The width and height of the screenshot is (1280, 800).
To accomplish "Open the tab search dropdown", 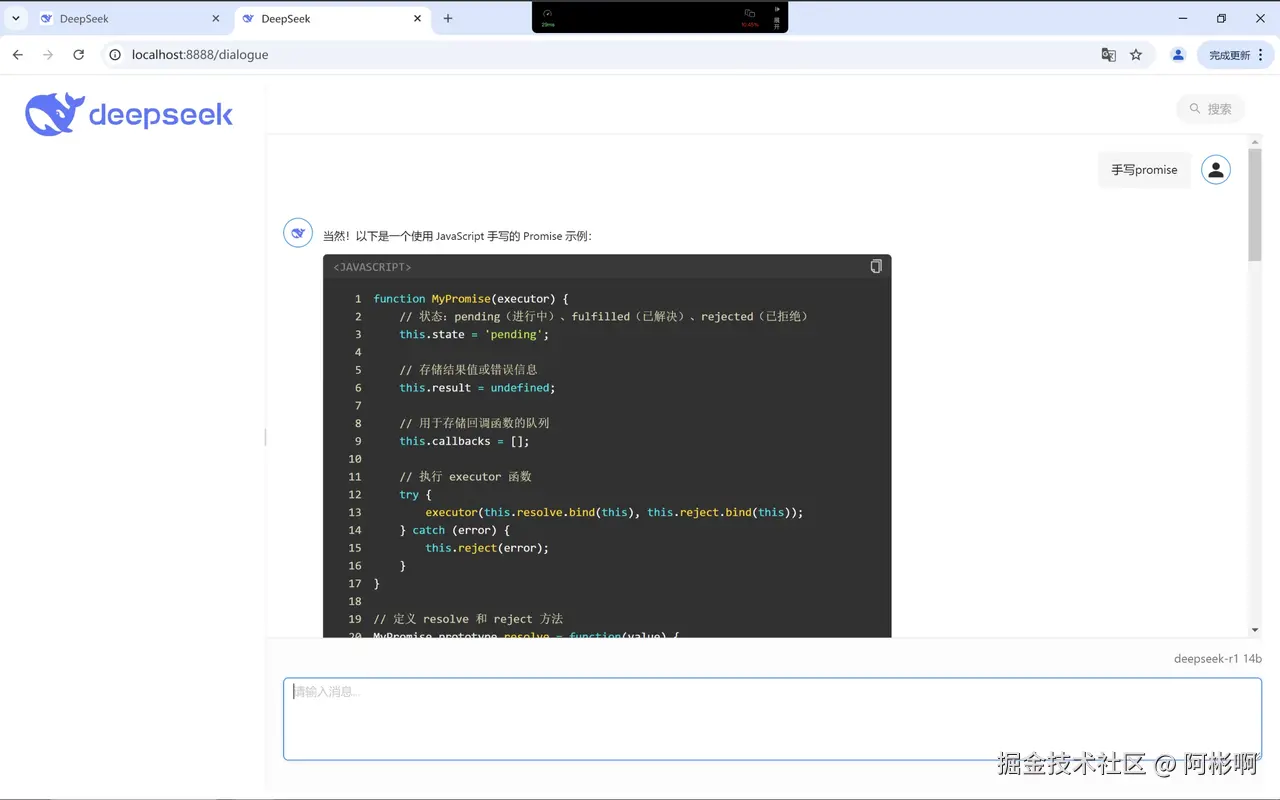I will pos(15,19).
